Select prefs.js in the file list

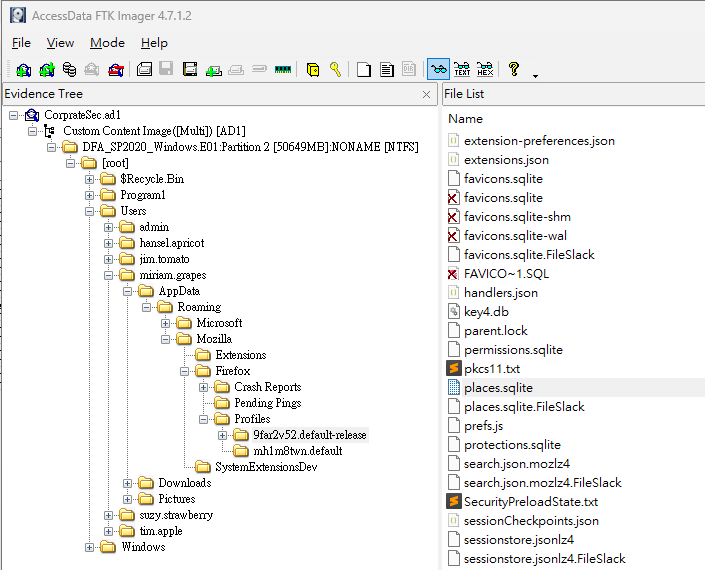(x=483, y=426)
